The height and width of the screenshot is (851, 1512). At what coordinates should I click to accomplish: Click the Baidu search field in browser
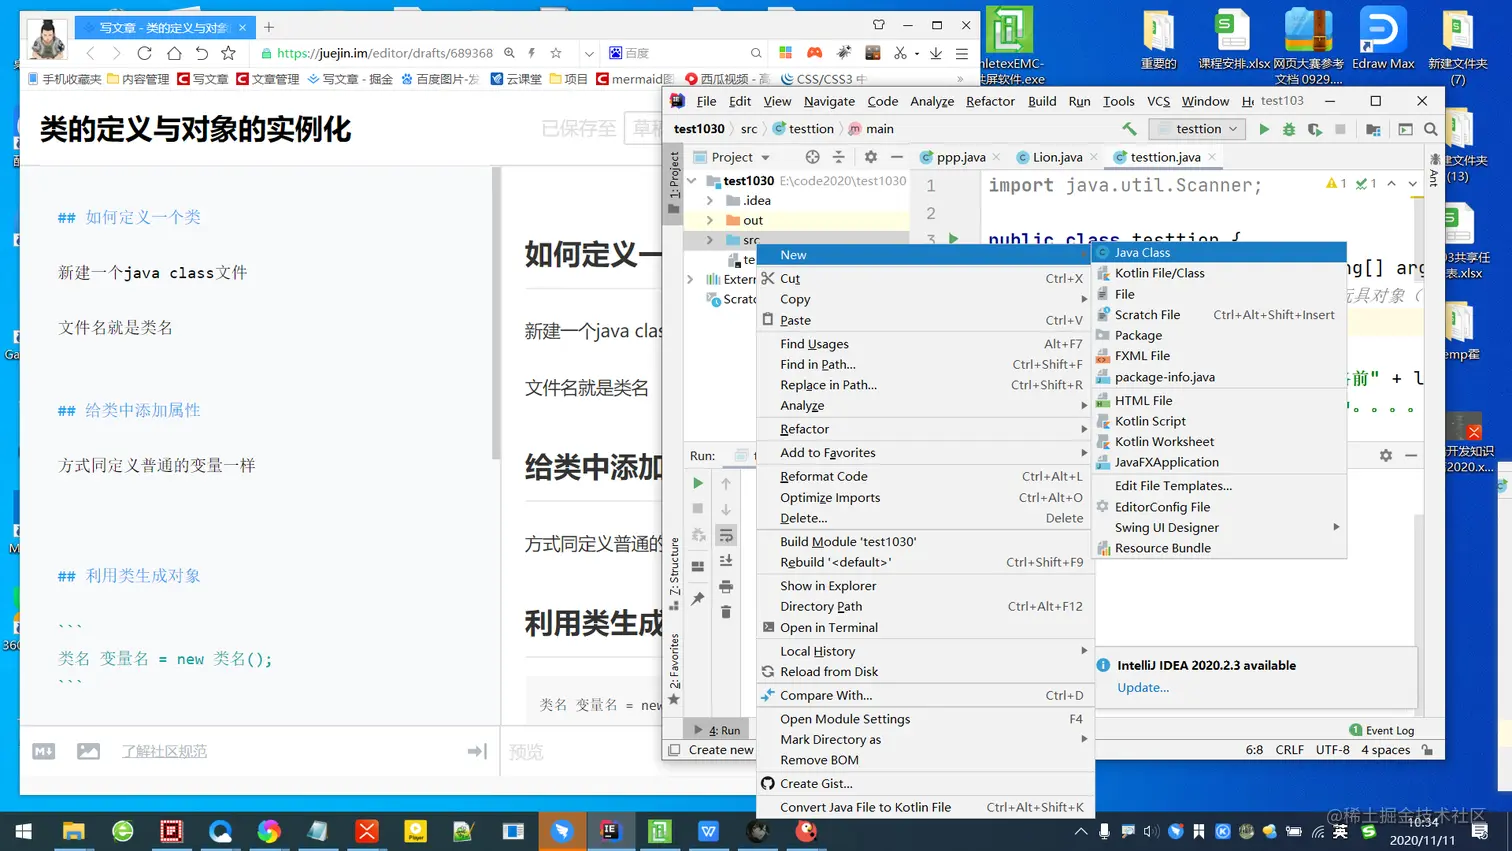coord(685,53)
